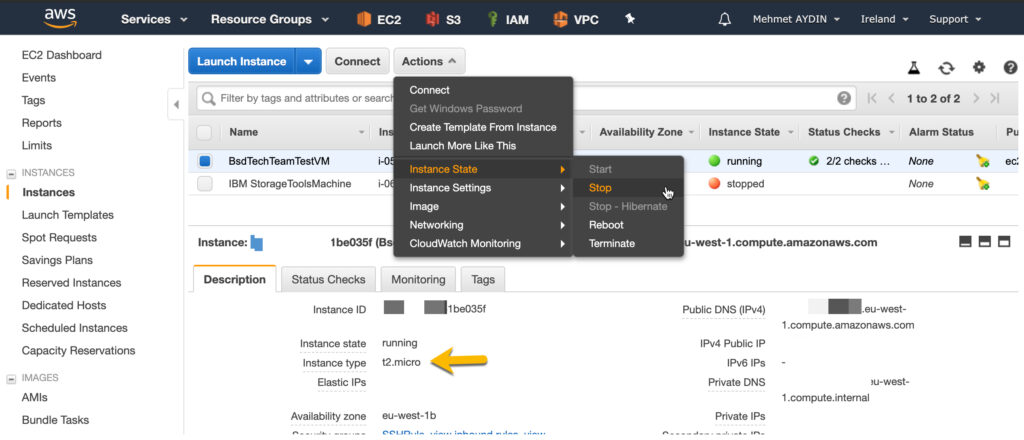Open IAM shortcut in top bar
The height and width of the screenshot is (440, 1024).
tap(509, 19)
